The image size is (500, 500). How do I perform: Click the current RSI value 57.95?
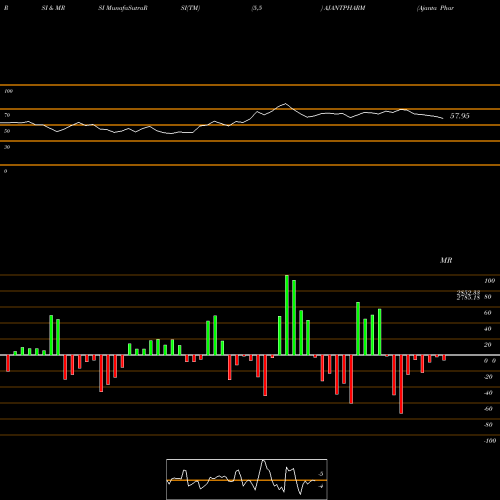[460, 116]
